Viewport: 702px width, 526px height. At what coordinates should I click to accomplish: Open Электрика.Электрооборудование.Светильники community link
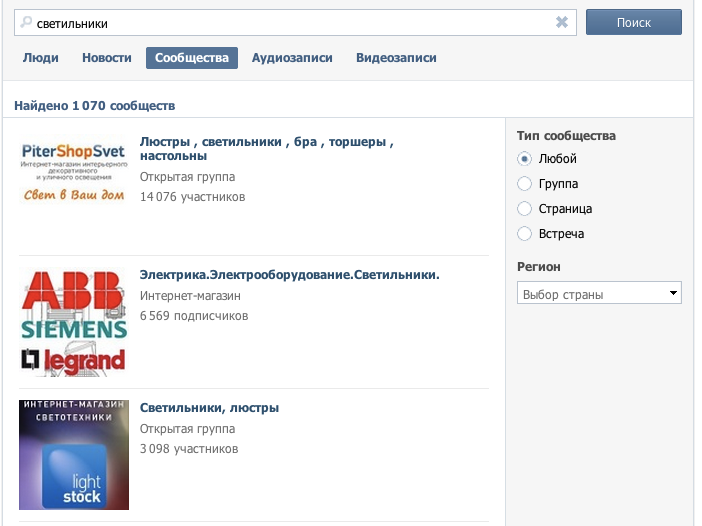pyautogui.click(x=290, y=274)
